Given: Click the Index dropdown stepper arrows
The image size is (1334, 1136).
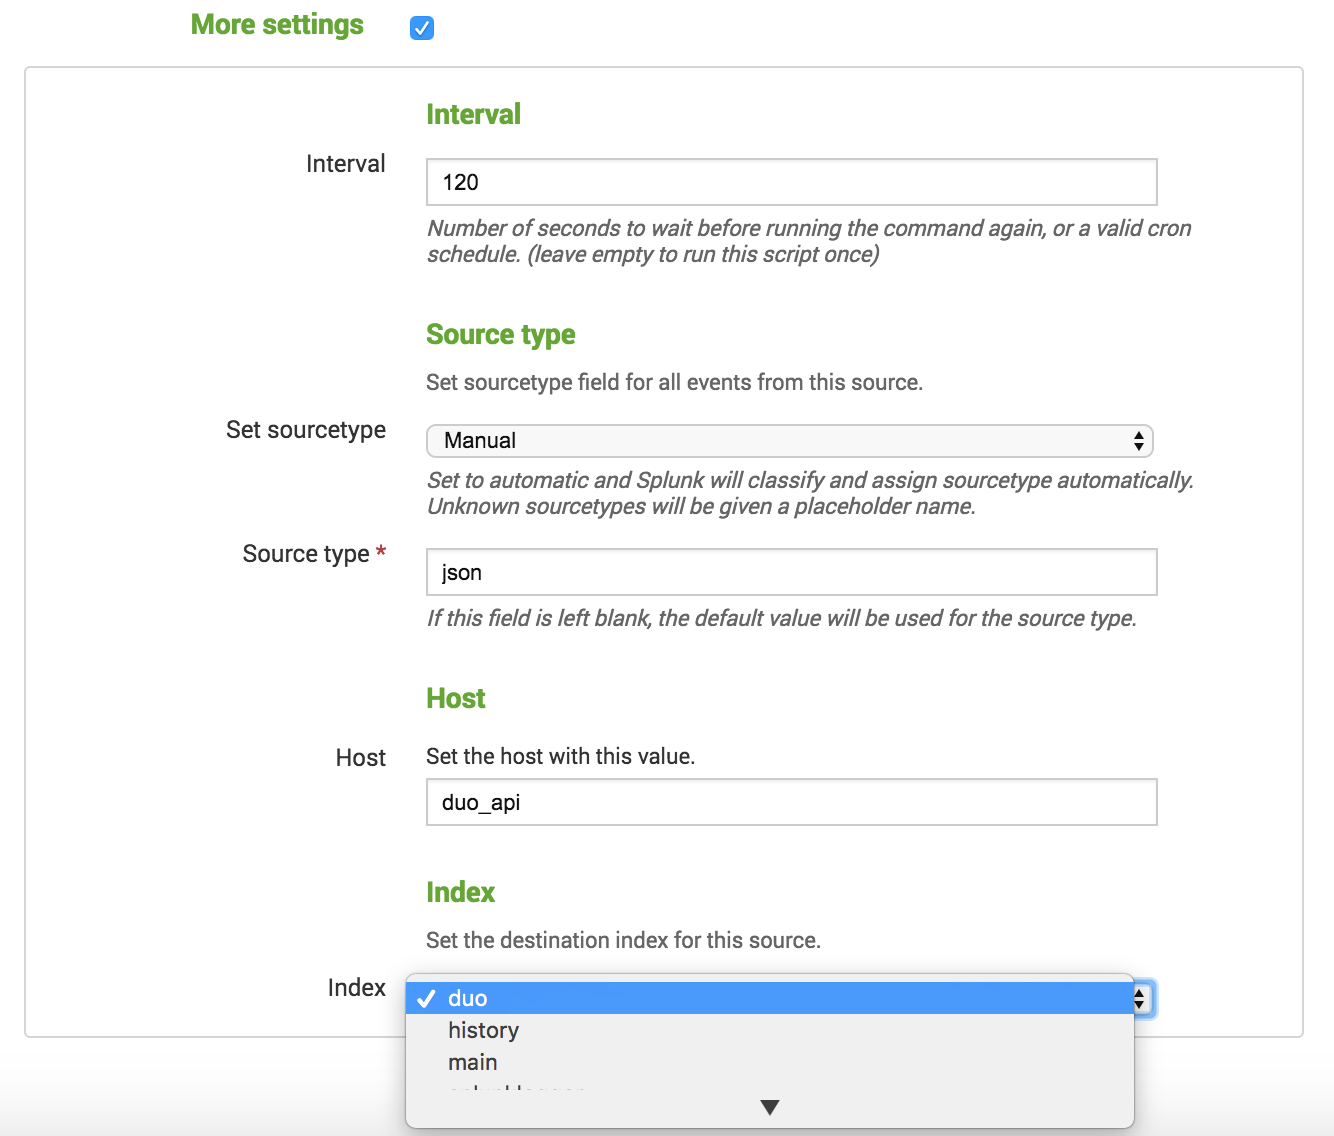Looking at the screenshot, I should point(1138,997).
